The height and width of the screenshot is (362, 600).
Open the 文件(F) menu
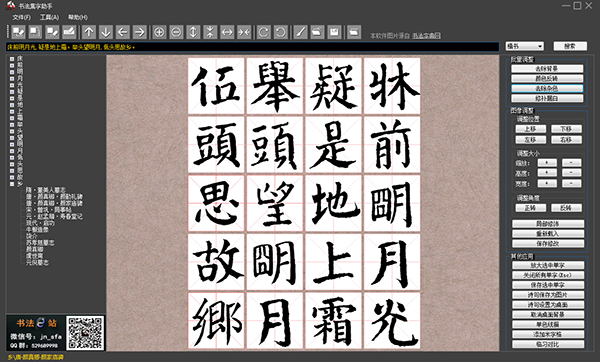[x=21, y=17]
